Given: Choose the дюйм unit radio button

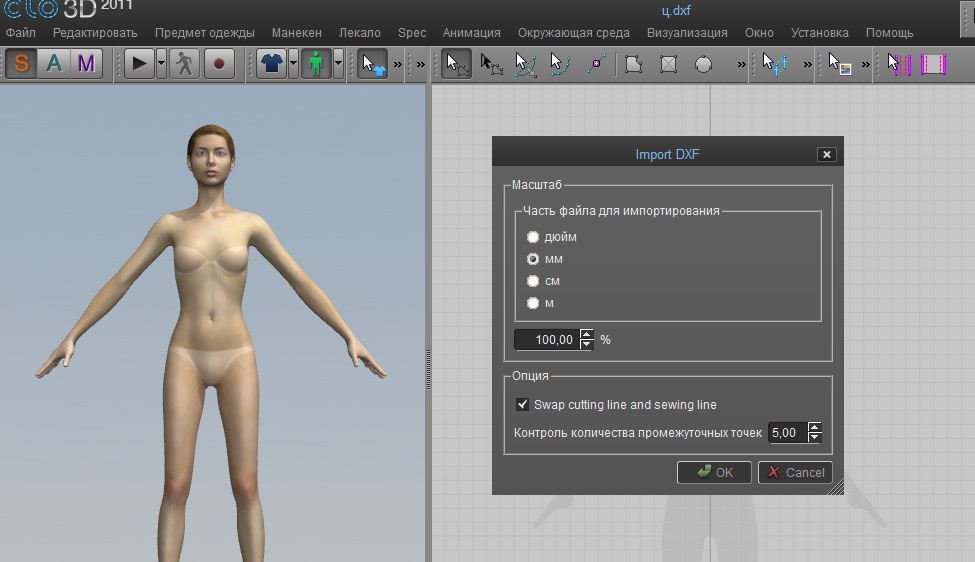Looking at the screenshot, I should [533, 237].
